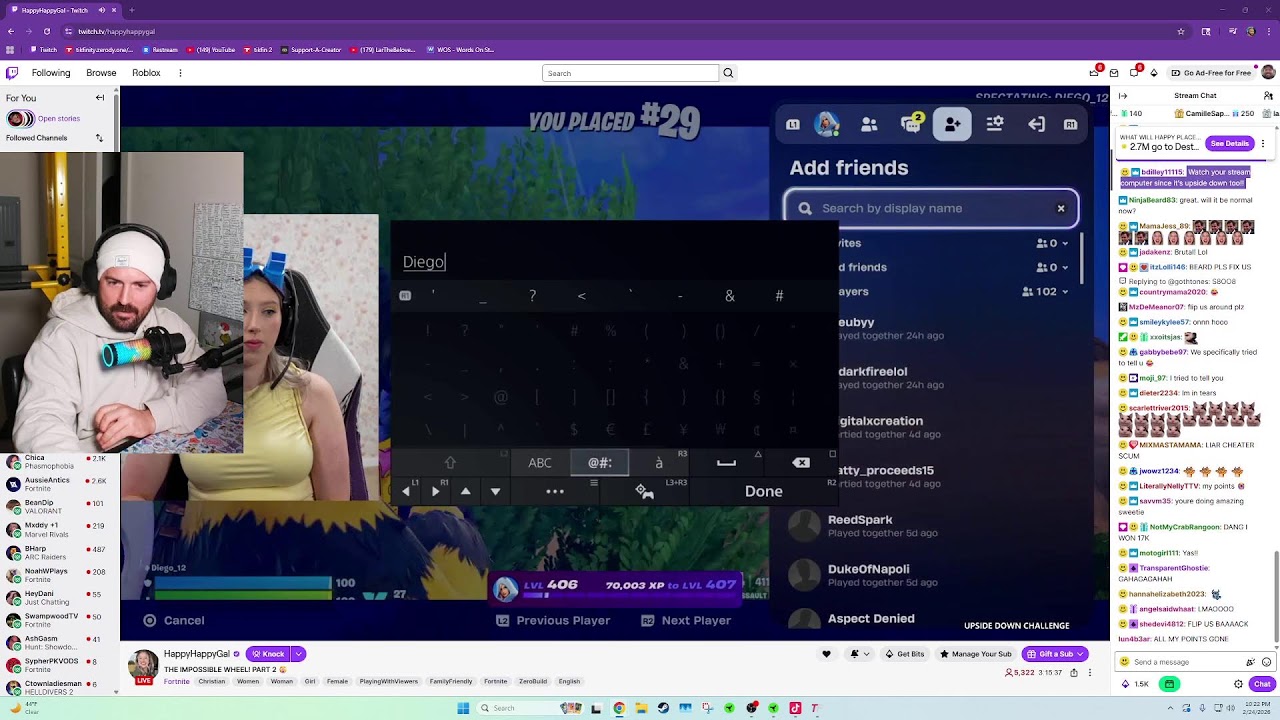Open AussieAntics channel in sidebar

(59, 484)
